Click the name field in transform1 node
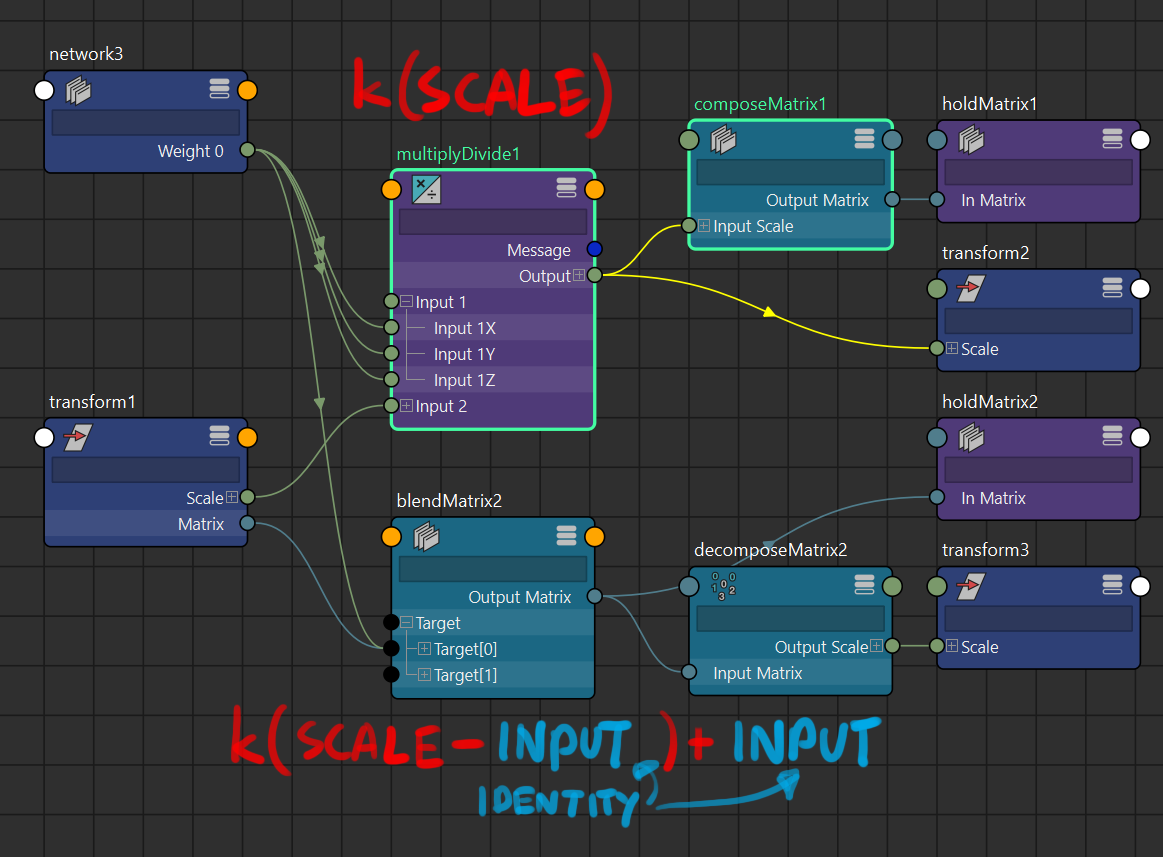 (146, 470)
